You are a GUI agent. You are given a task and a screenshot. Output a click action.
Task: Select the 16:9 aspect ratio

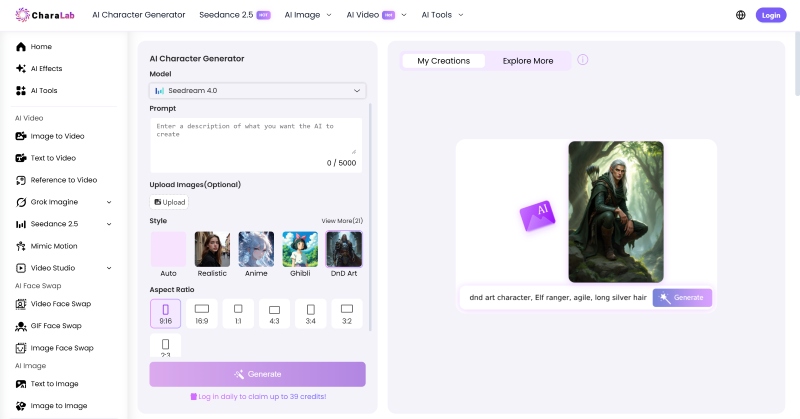(202, 313)
